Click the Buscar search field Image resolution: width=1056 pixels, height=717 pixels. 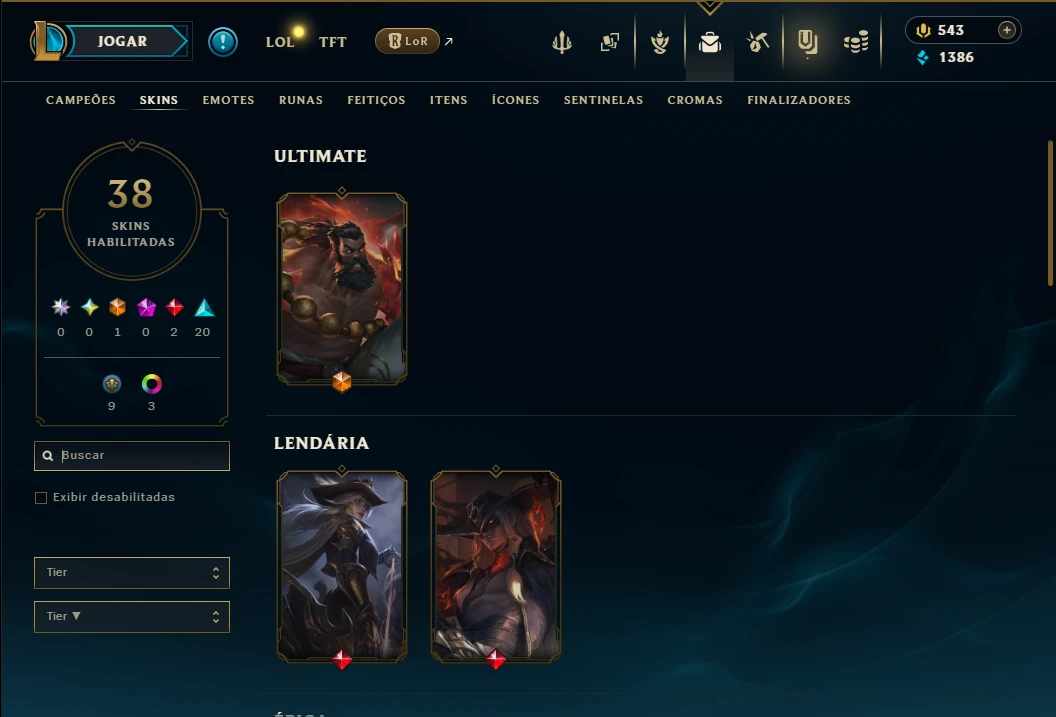coord(132,456)
